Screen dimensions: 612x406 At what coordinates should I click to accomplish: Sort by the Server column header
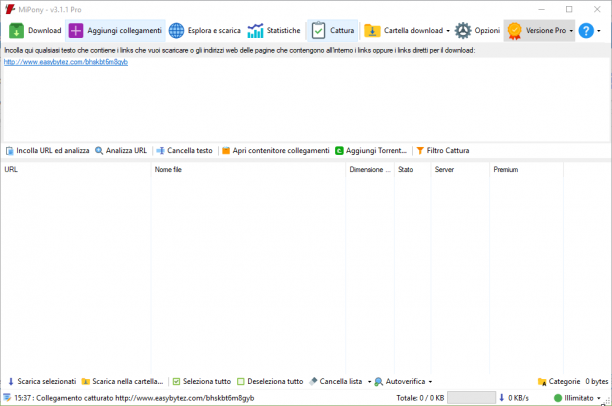click(460, 169)
